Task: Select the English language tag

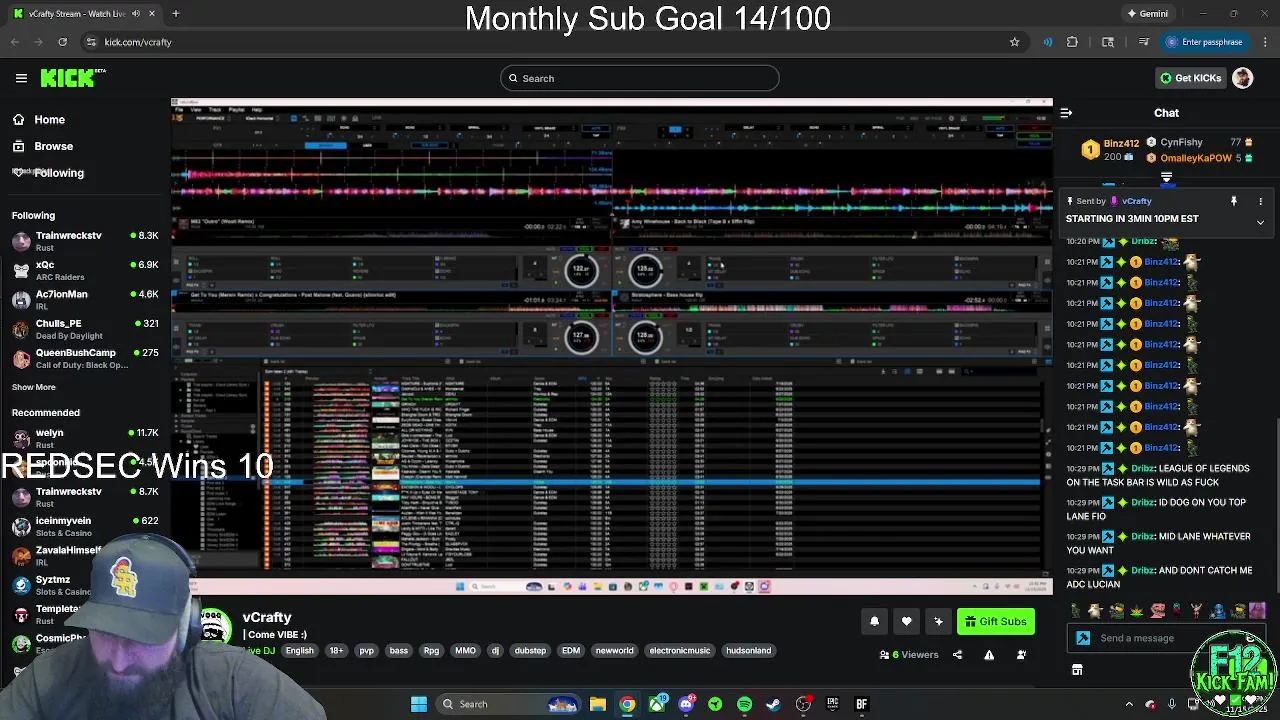Action: click(299, 651)
